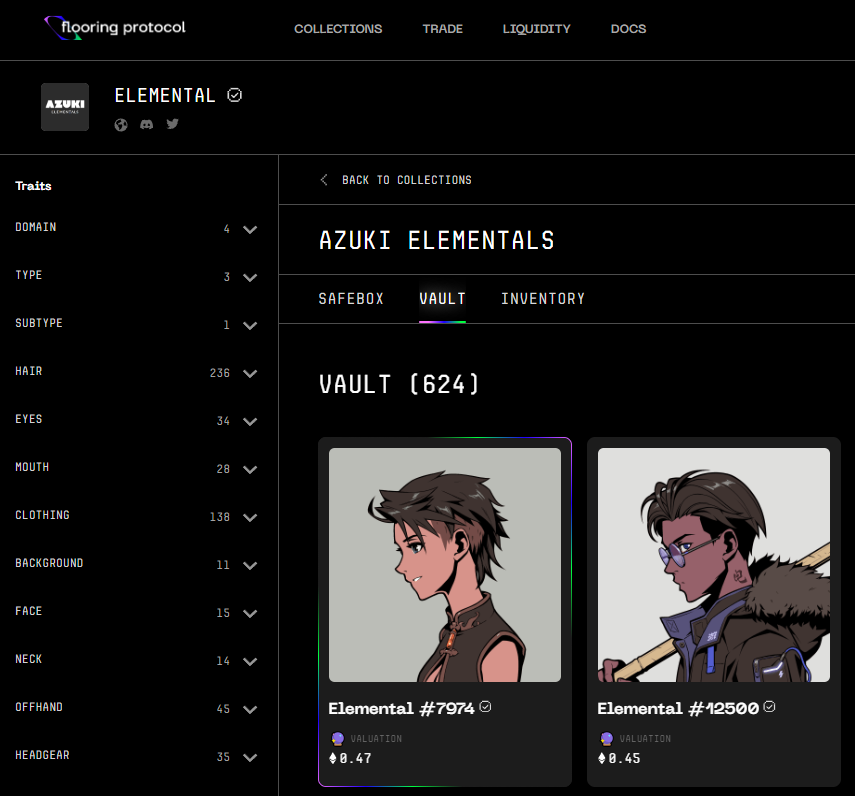
Task: Switch to the INVENTORY tab
Action: click(543, 299)
